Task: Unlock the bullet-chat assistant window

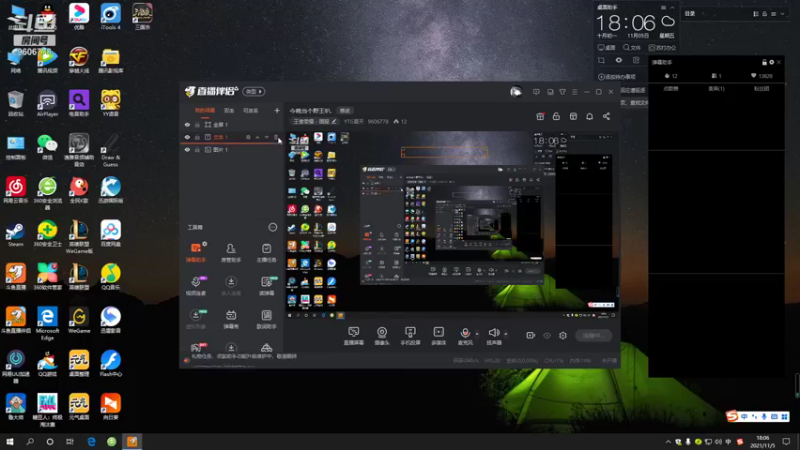Action: [764, 62]
